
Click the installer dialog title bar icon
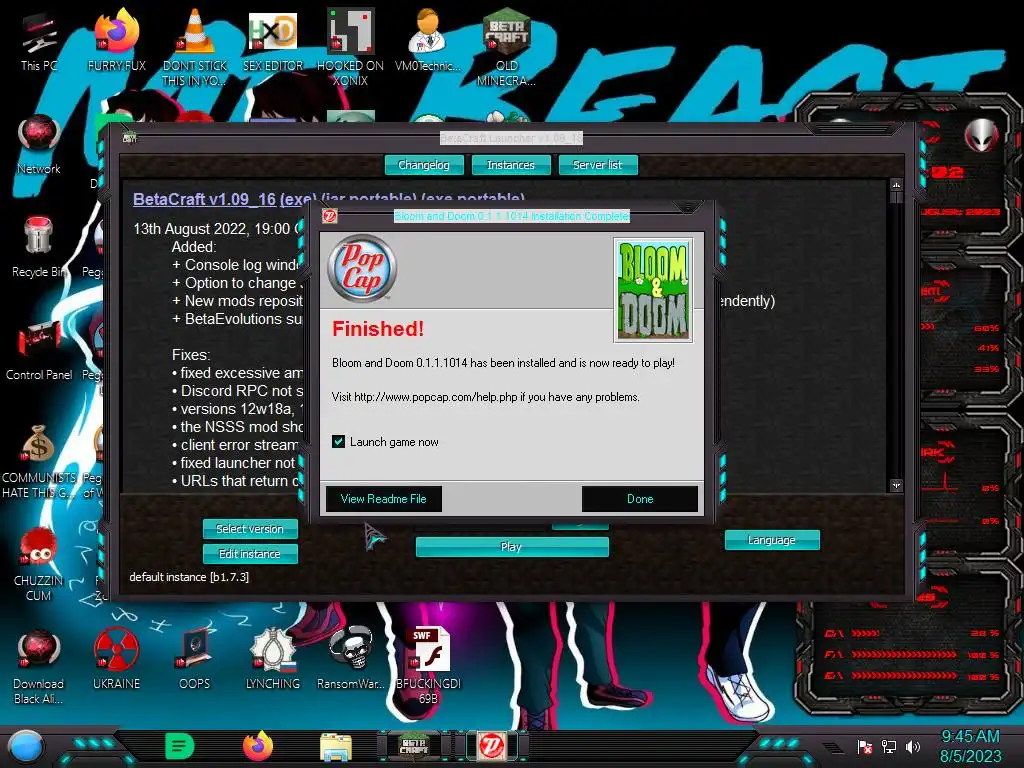click(330, 216)
